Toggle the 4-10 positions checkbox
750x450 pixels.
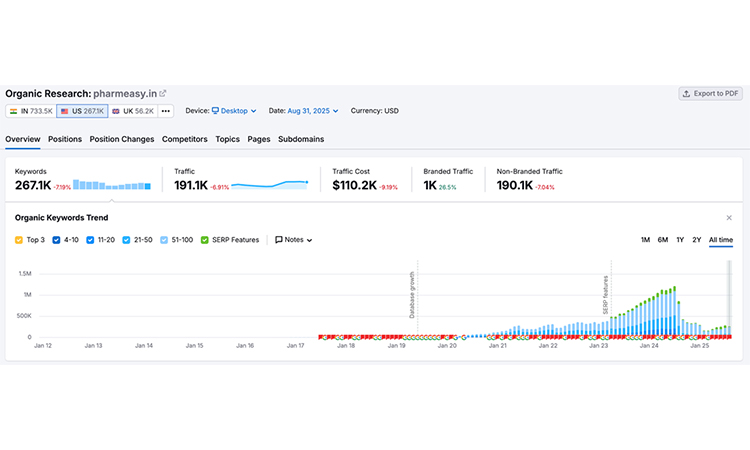tap(56, 240)
